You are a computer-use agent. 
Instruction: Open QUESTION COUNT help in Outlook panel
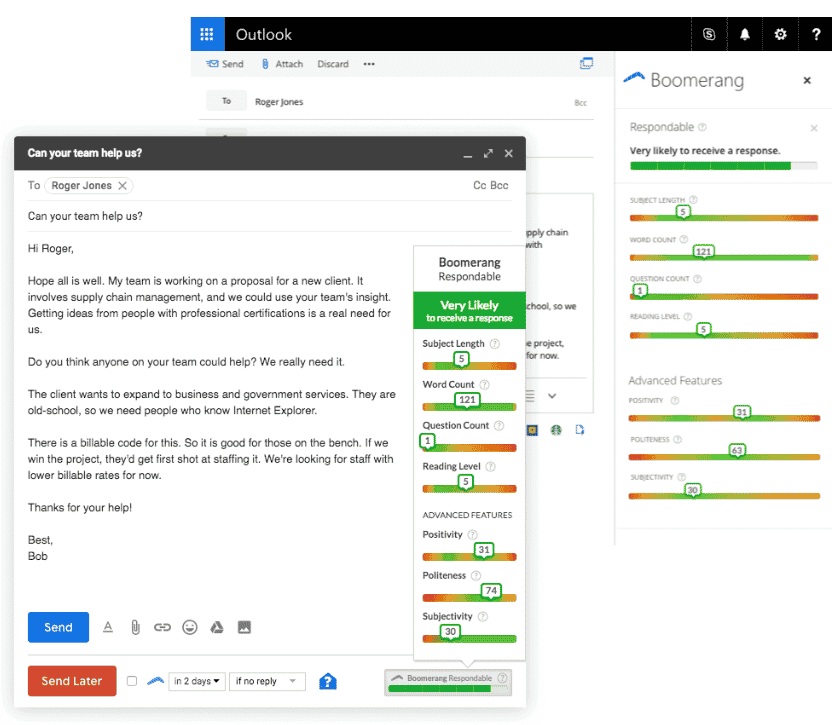697,279
